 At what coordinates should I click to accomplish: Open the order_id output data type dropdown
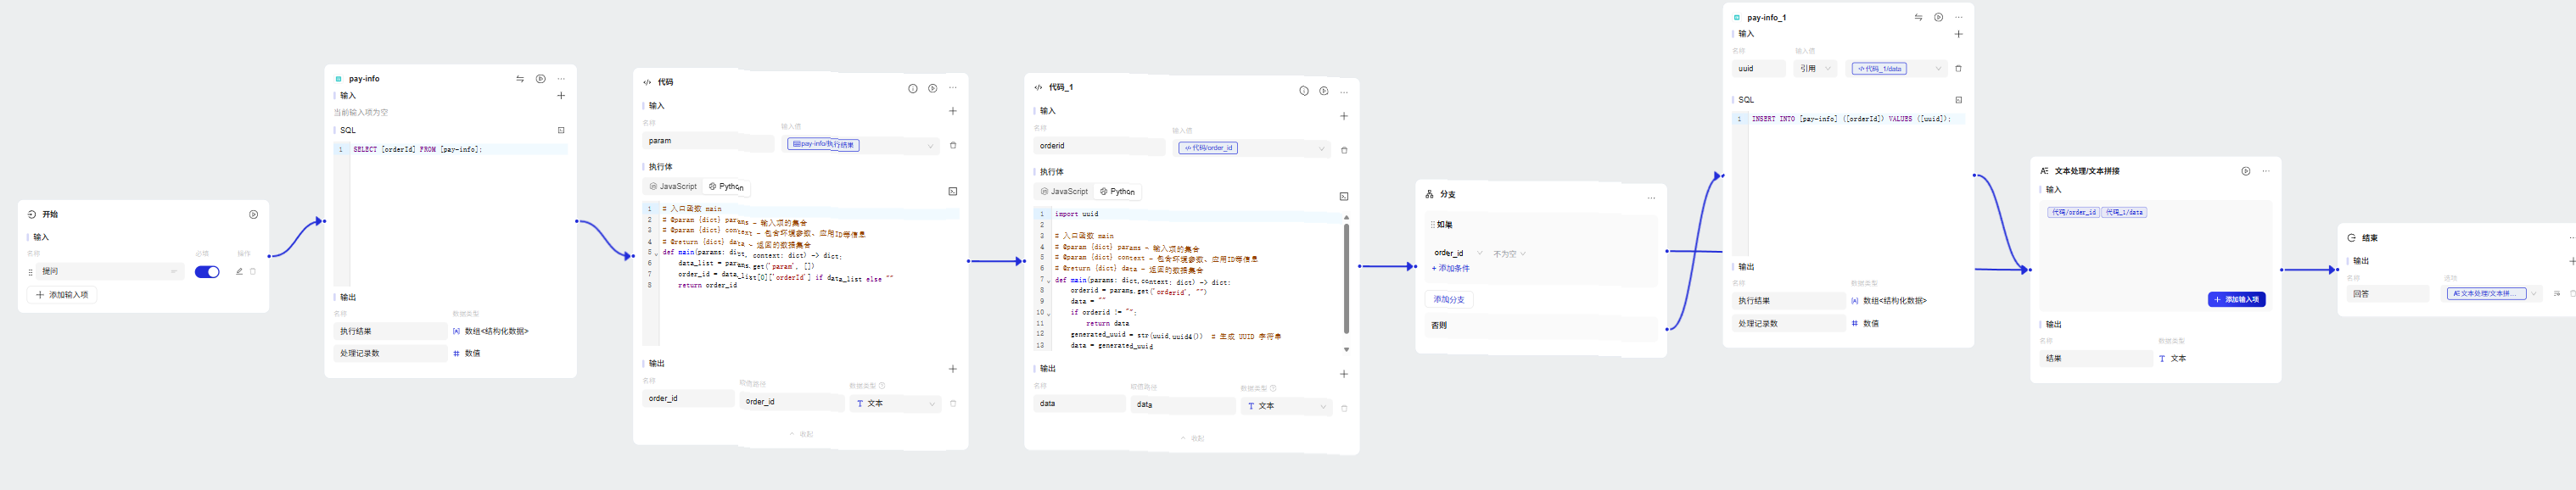click(896, 404)
